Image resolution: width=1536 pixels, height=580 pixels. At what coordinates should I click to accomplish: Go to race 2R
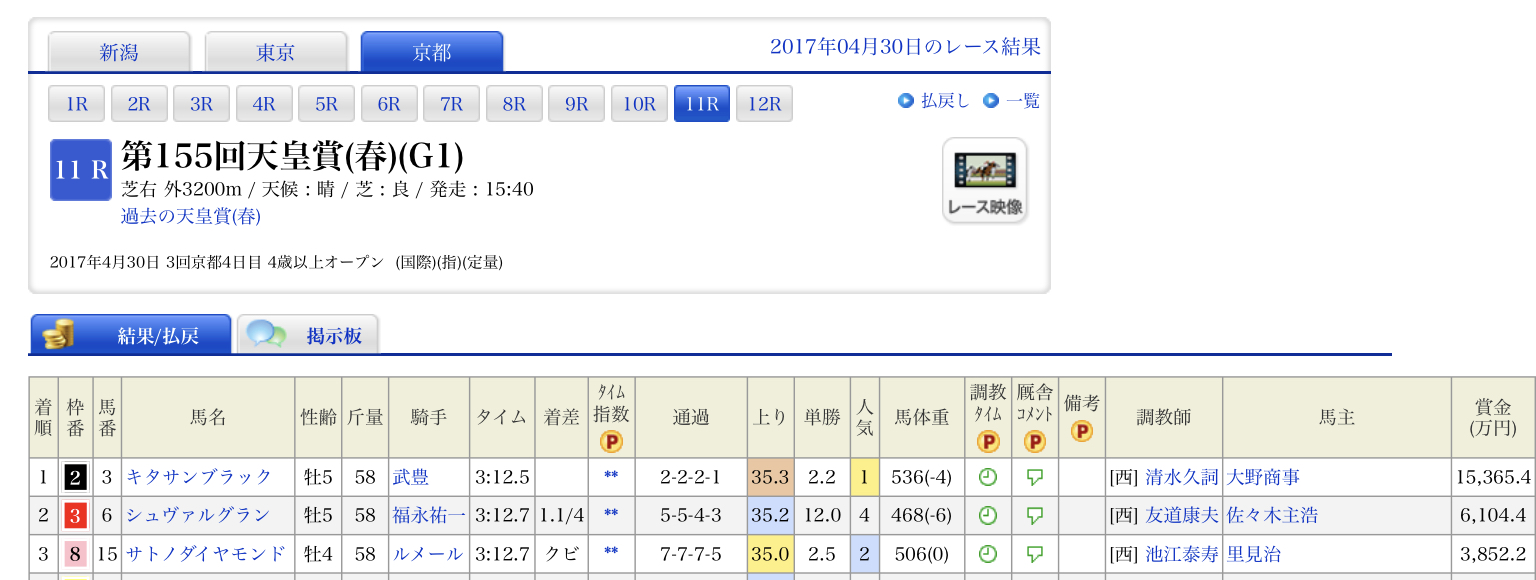[139, 104]
